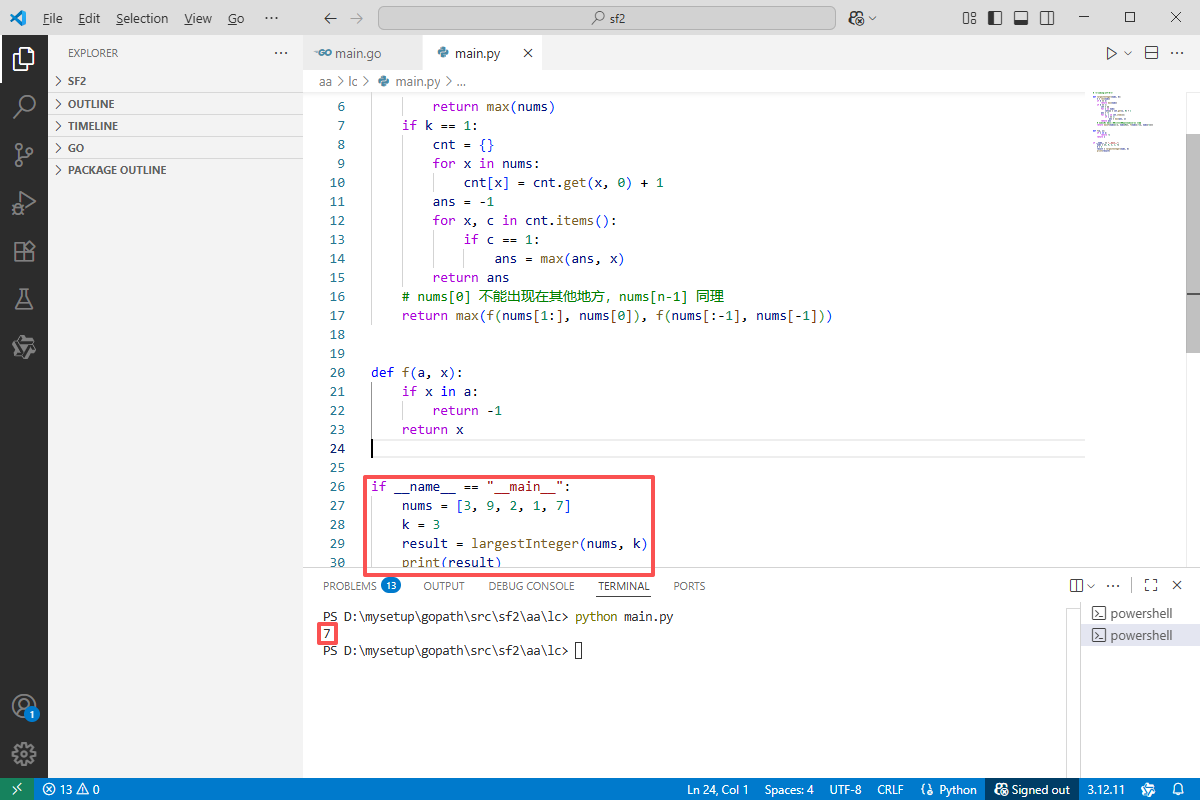Switch to the DEBUG CONSOLE tab
1200x800 pixels.
531,586
